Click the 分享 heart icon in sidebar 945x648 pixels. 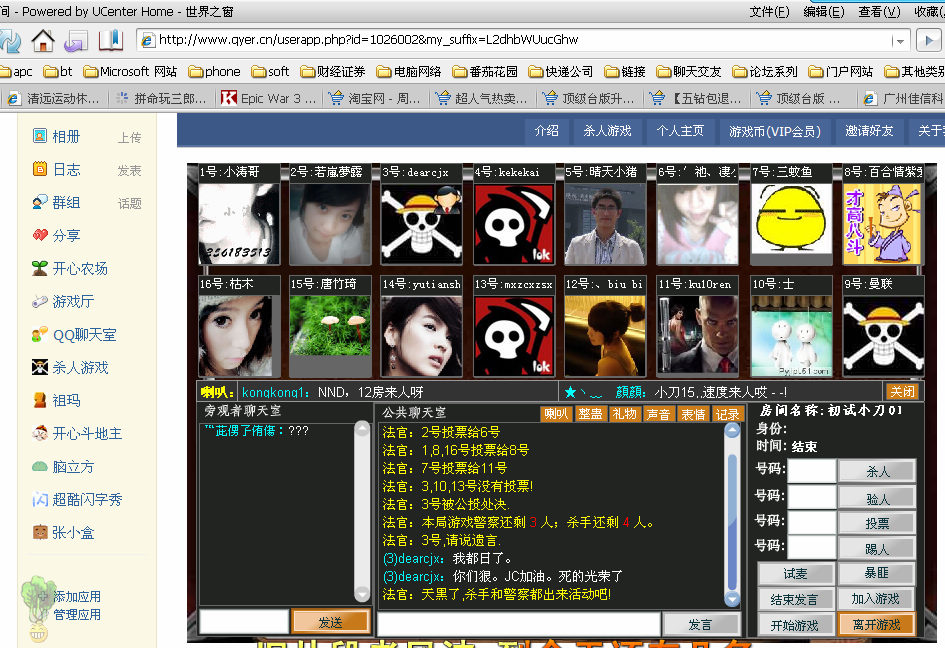coord(40,235)
